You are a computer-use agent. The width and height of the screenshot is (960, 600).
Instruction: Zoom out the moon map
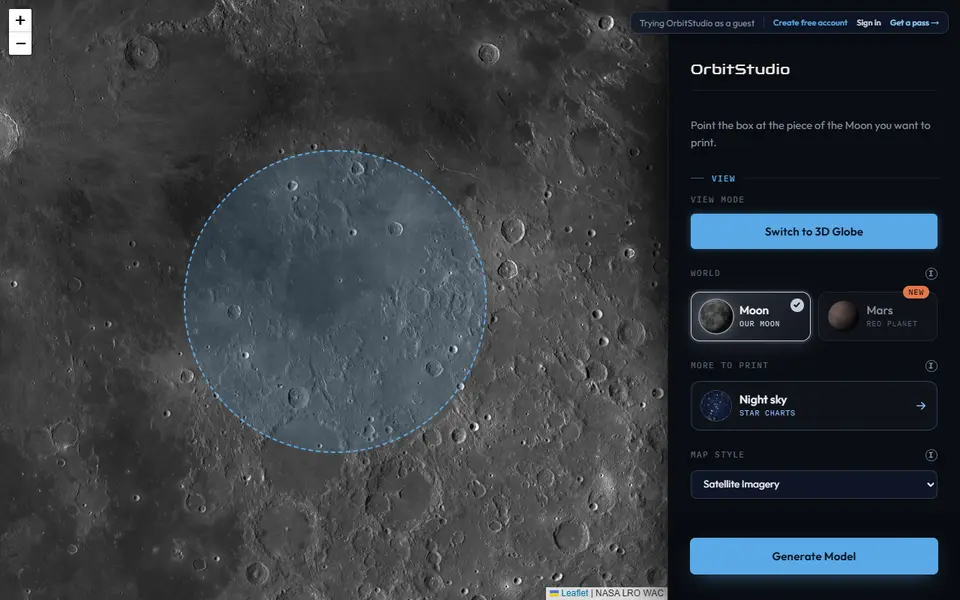pyautogui.click(x=20, y=43)
